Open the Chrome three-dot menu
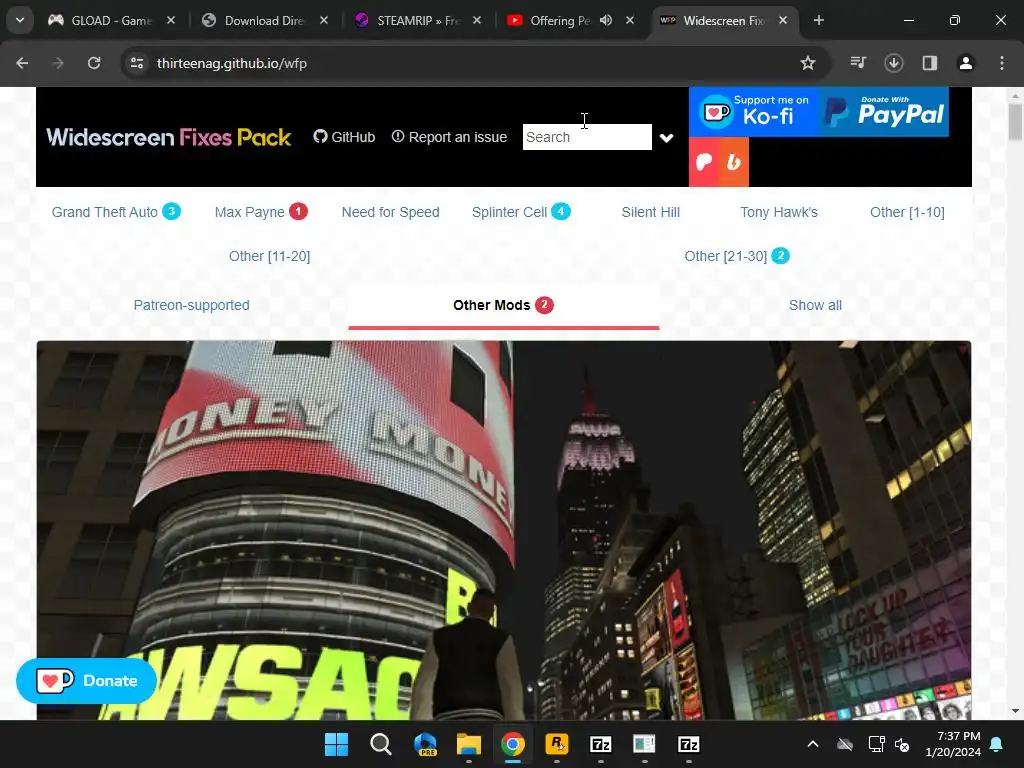1024x768 pixels. point(1002,63)
